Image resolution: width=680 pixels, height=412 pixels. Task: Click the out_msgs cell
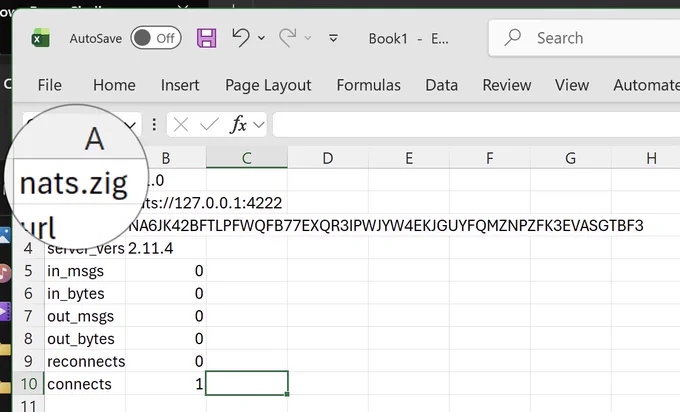85,316
